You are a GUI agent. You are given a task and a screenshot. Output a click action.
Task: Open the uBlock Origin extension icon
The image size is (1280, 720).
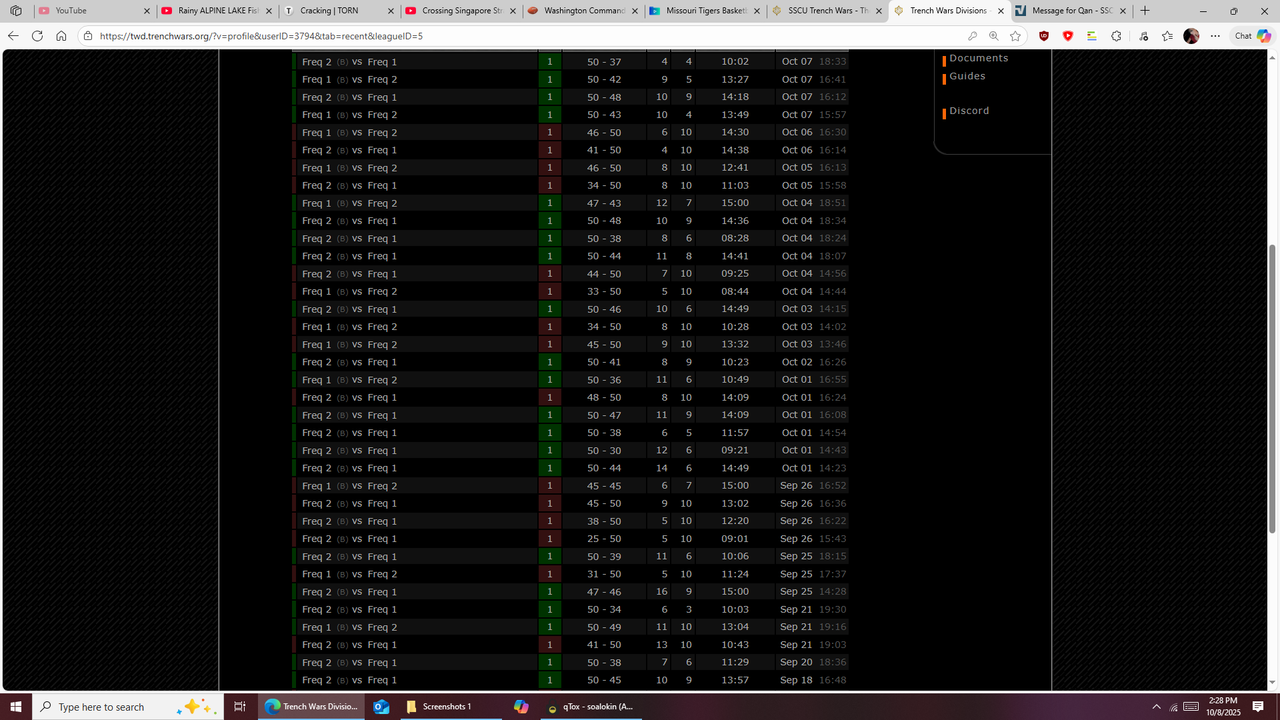(x=1044, y=35)
